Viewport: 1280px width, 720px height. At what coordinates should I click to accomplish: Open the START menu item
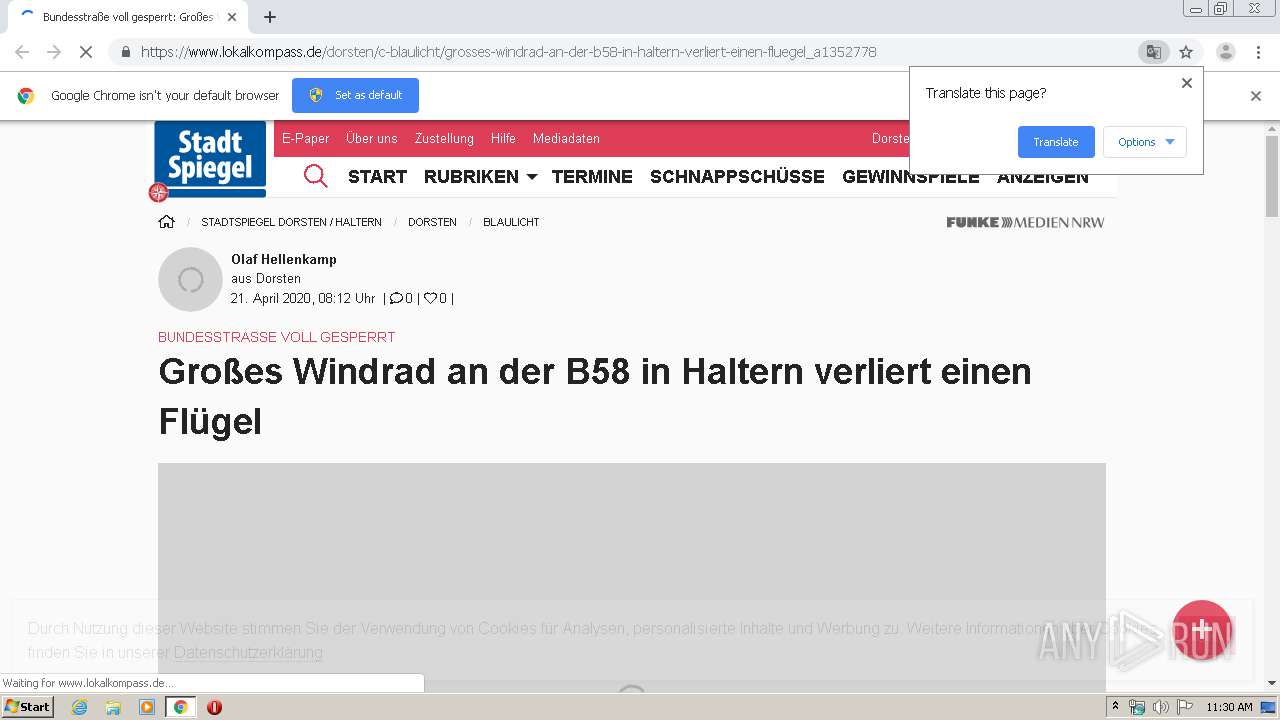point(377,176)
